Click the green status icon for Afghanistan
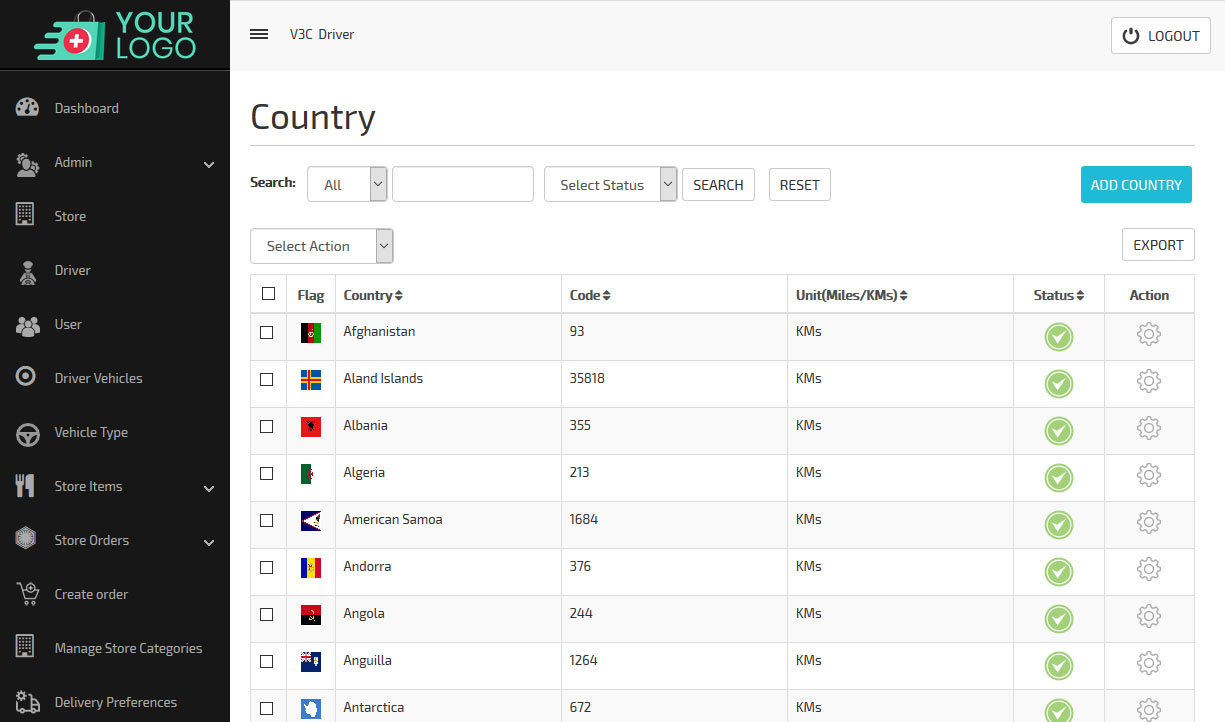Viewport: 1225px width, 722px height. coord(1059,337)
